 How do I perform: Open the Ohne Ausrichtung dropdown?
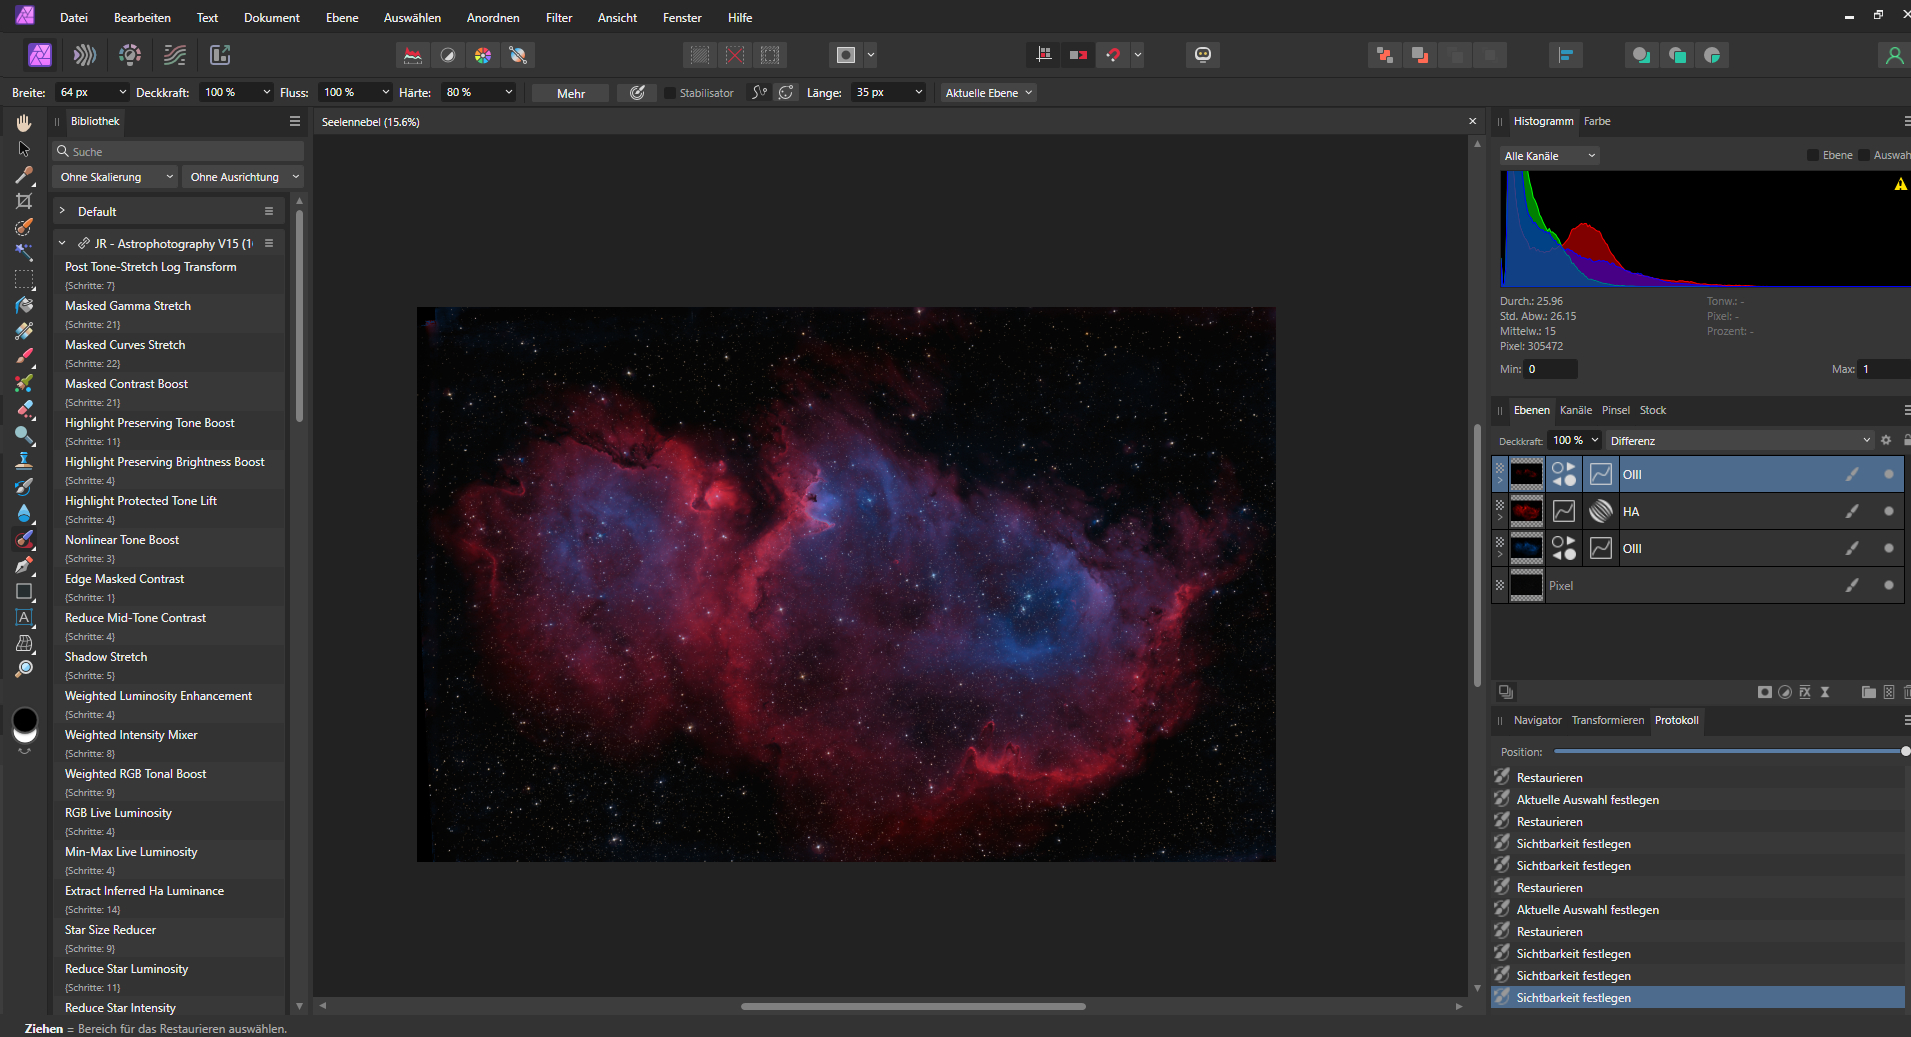pyautogui.click(x=243, y=177)
